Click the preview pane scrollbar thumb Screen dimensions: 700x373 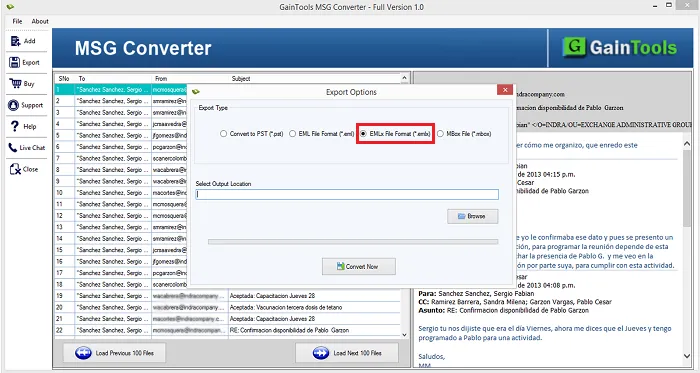tap(687, 189)
